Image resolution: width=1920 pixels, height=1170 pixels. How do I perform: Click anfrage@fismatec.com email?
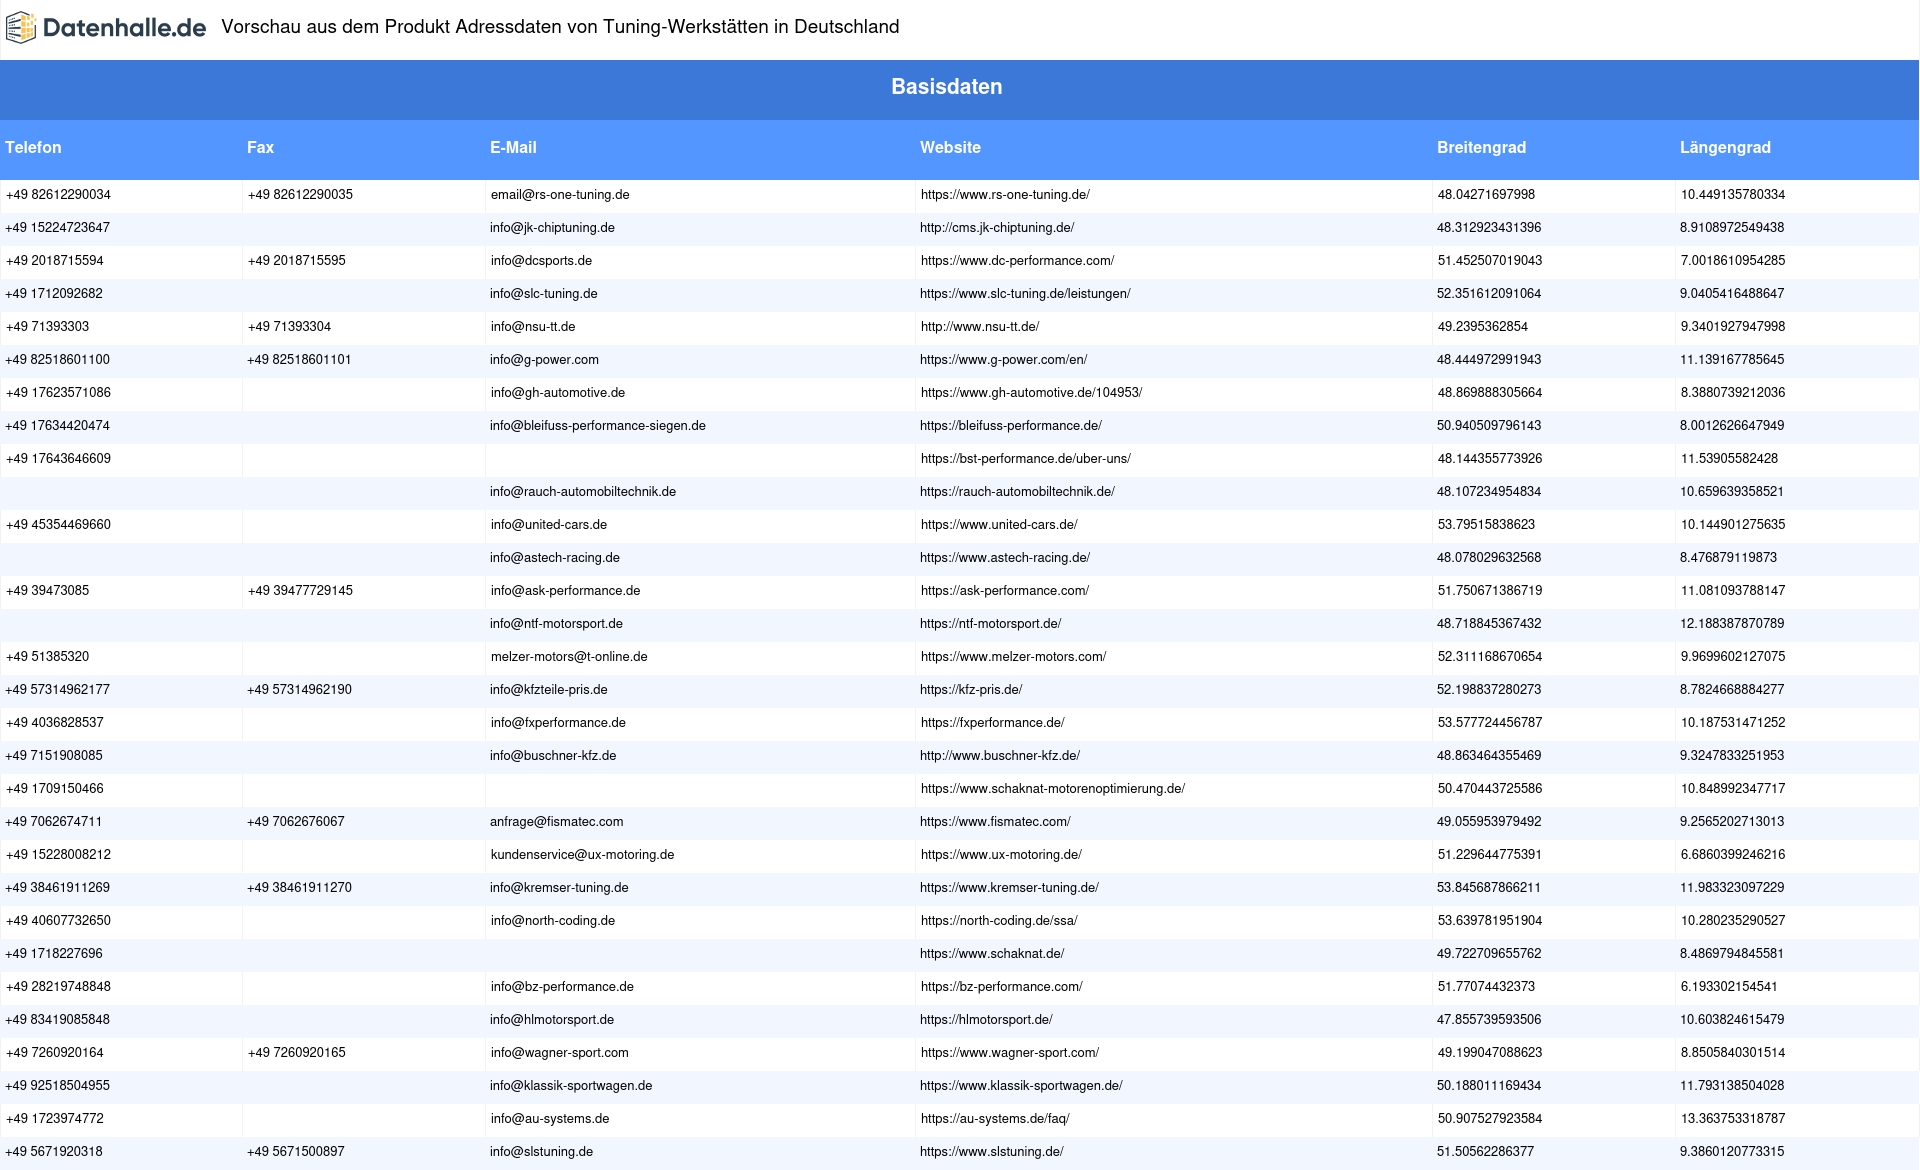point(556,822)
